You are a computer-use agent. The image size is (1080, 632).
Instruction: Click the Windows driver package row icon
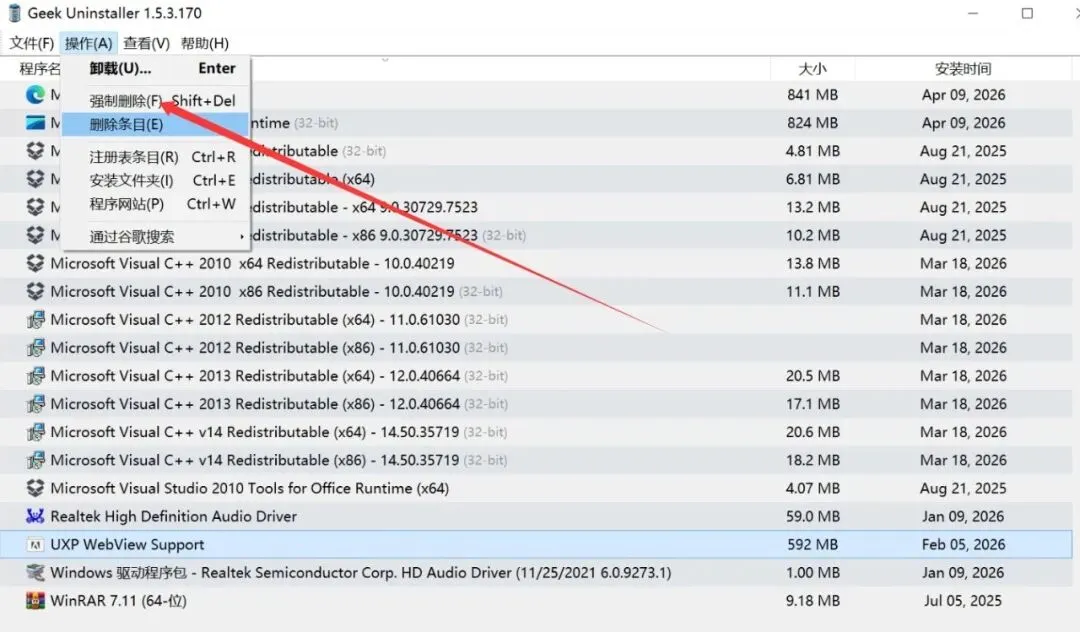point(35,573)
